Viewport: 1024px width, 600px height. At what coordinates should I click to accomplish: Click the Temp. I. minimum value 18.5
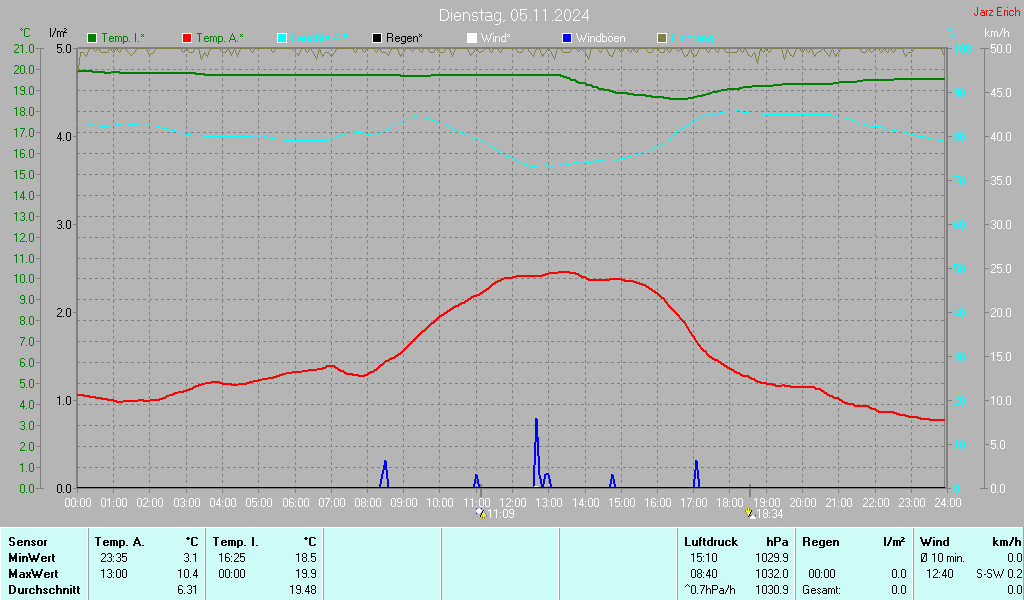(x=306, y=558)
